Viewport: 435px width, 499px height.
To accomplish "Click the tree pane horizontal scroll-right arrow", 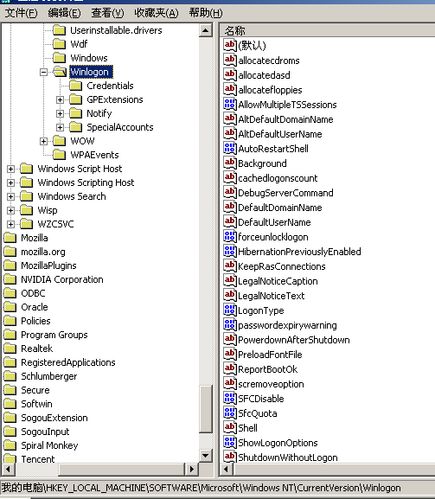I will tap(192, 469).
